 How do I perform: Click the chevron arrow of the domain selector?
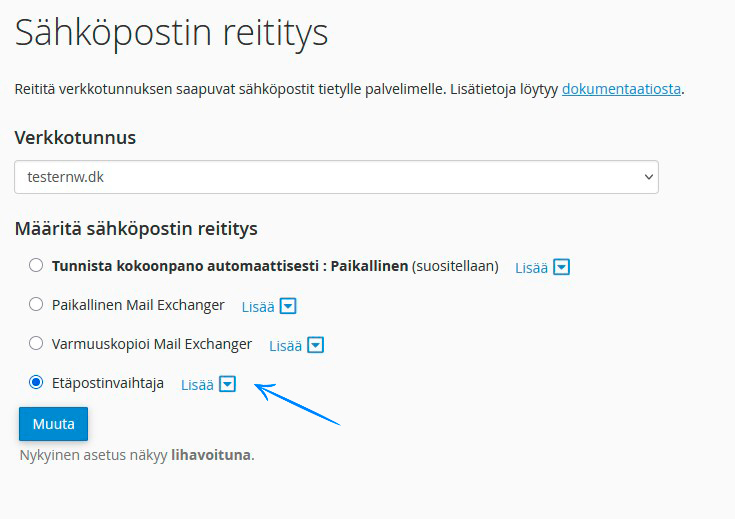[649, 177]
